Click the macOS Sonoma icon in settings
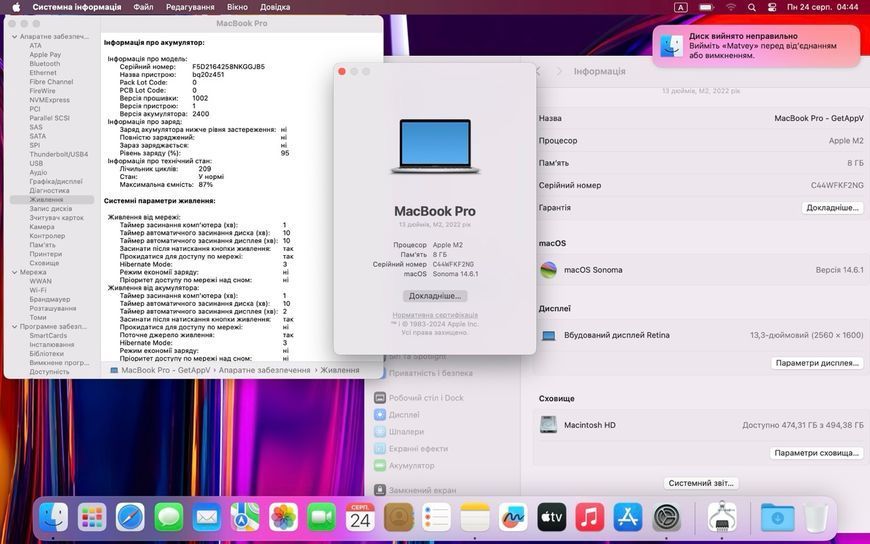 coord(548,270)
